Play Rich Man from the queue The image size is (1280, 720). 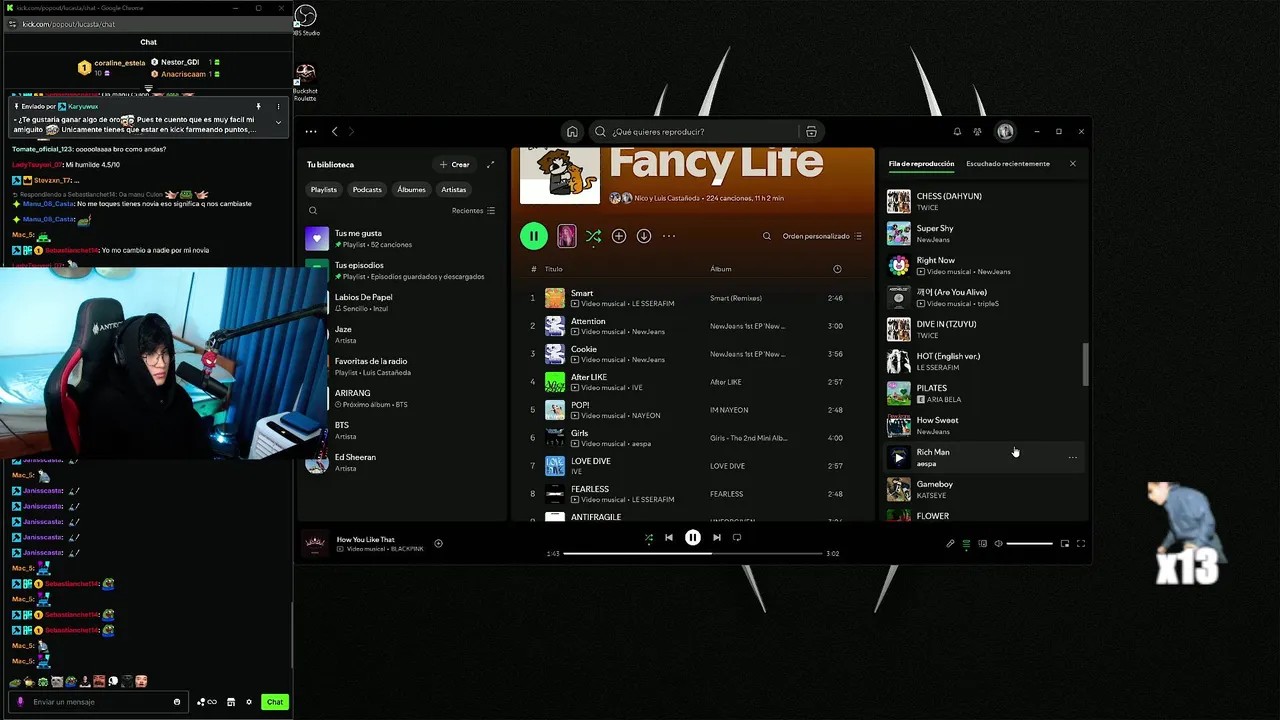pos(899,457)
